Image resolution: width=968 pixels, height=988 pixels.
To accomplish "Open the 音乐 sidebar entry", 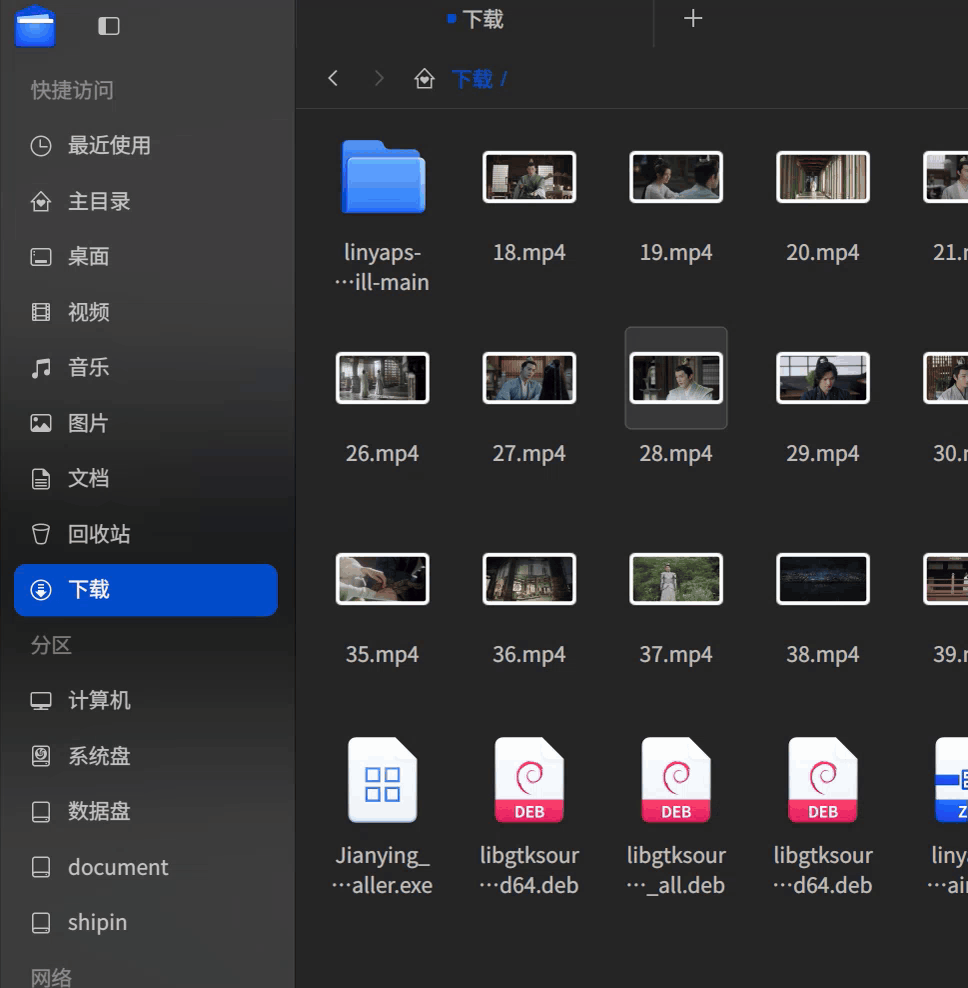I will point(88,368).
